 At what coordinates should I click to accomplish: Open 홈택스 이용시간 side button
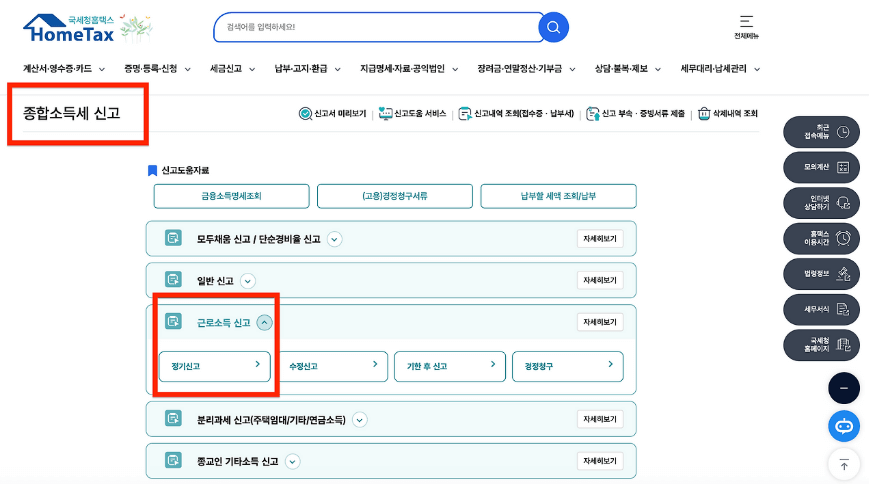click(821, 238)
